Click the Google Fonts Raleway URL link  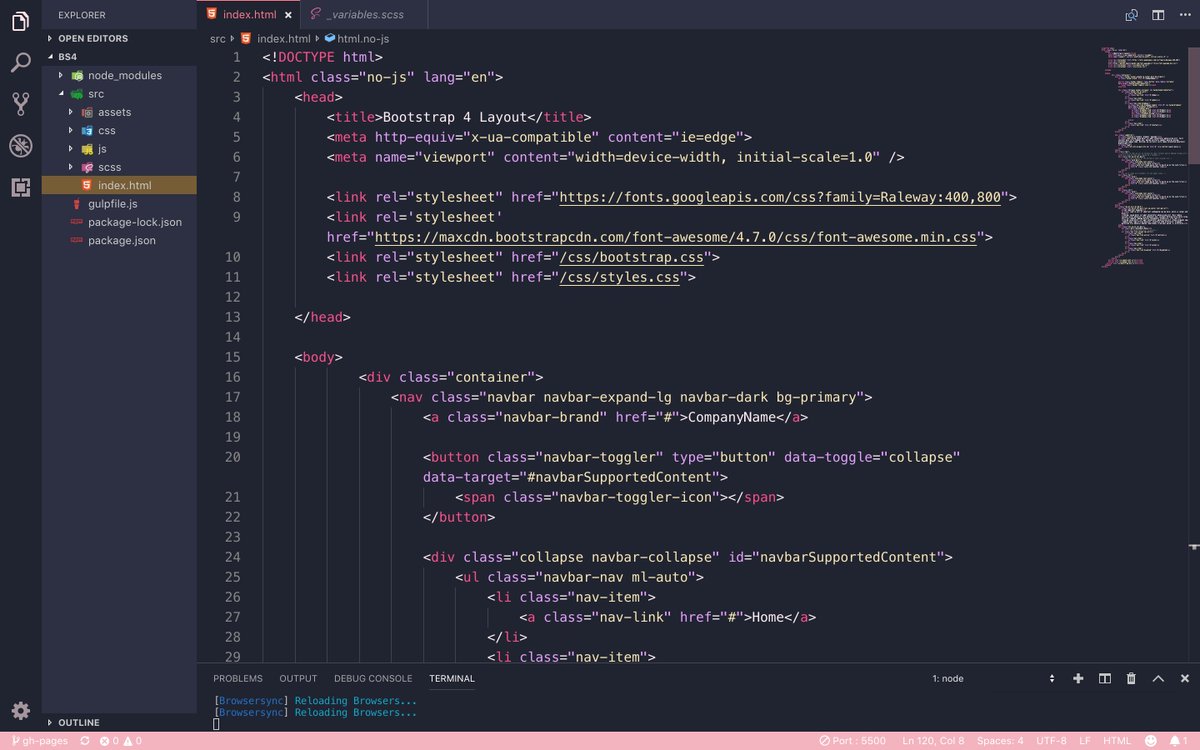[780, 197]
